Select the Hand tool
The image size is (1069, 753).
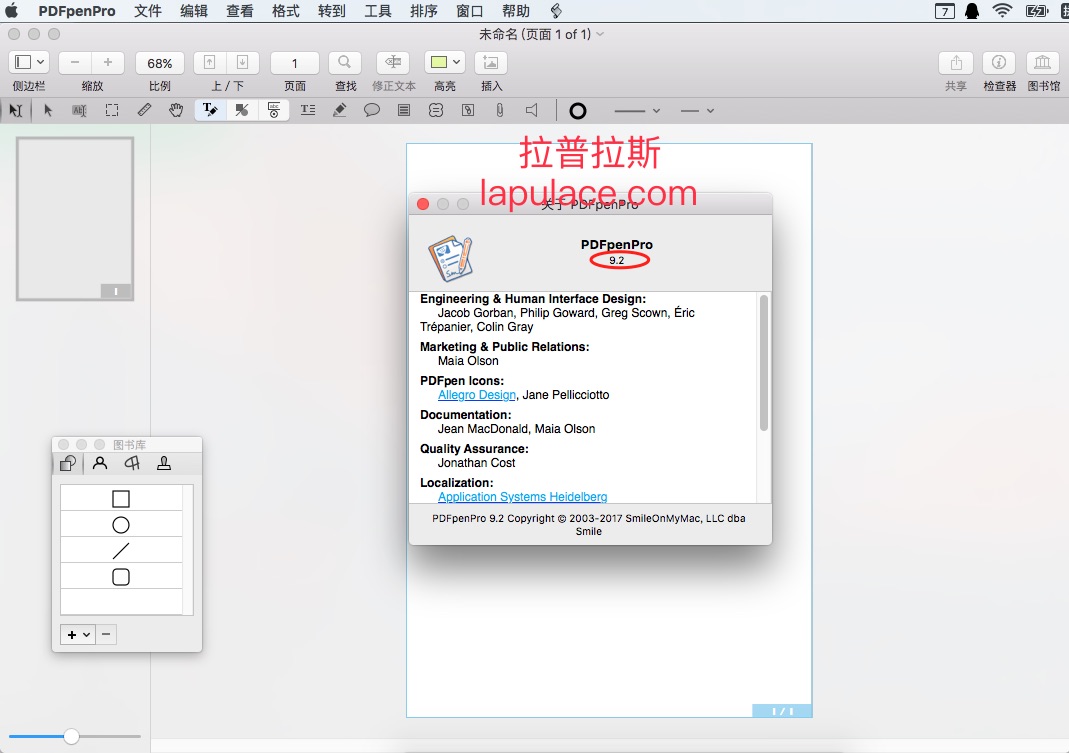pyautogui.click(x=176, y=110)
